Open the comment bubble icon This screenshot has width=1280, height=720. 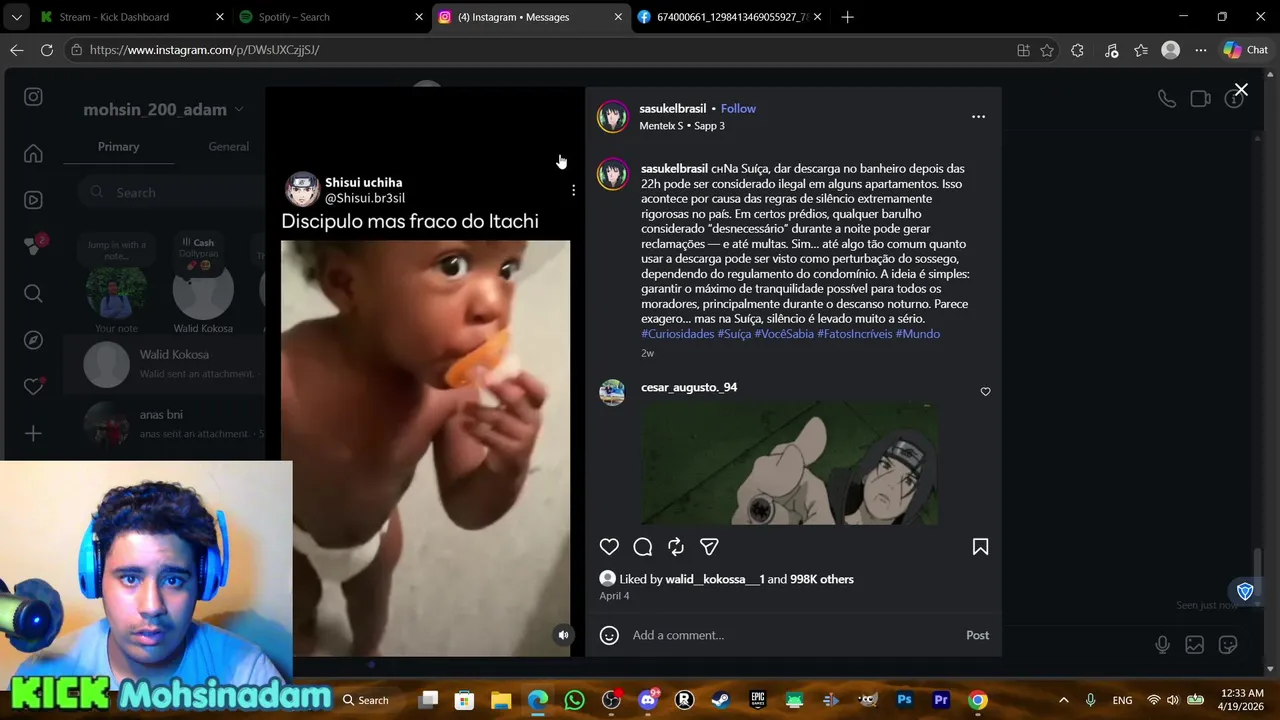[x=643, y=547]
